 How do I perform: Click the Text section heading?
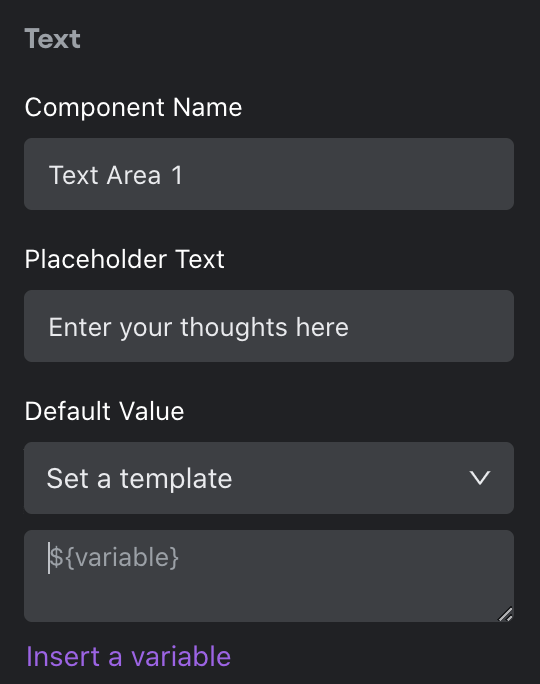click(52, 39)
